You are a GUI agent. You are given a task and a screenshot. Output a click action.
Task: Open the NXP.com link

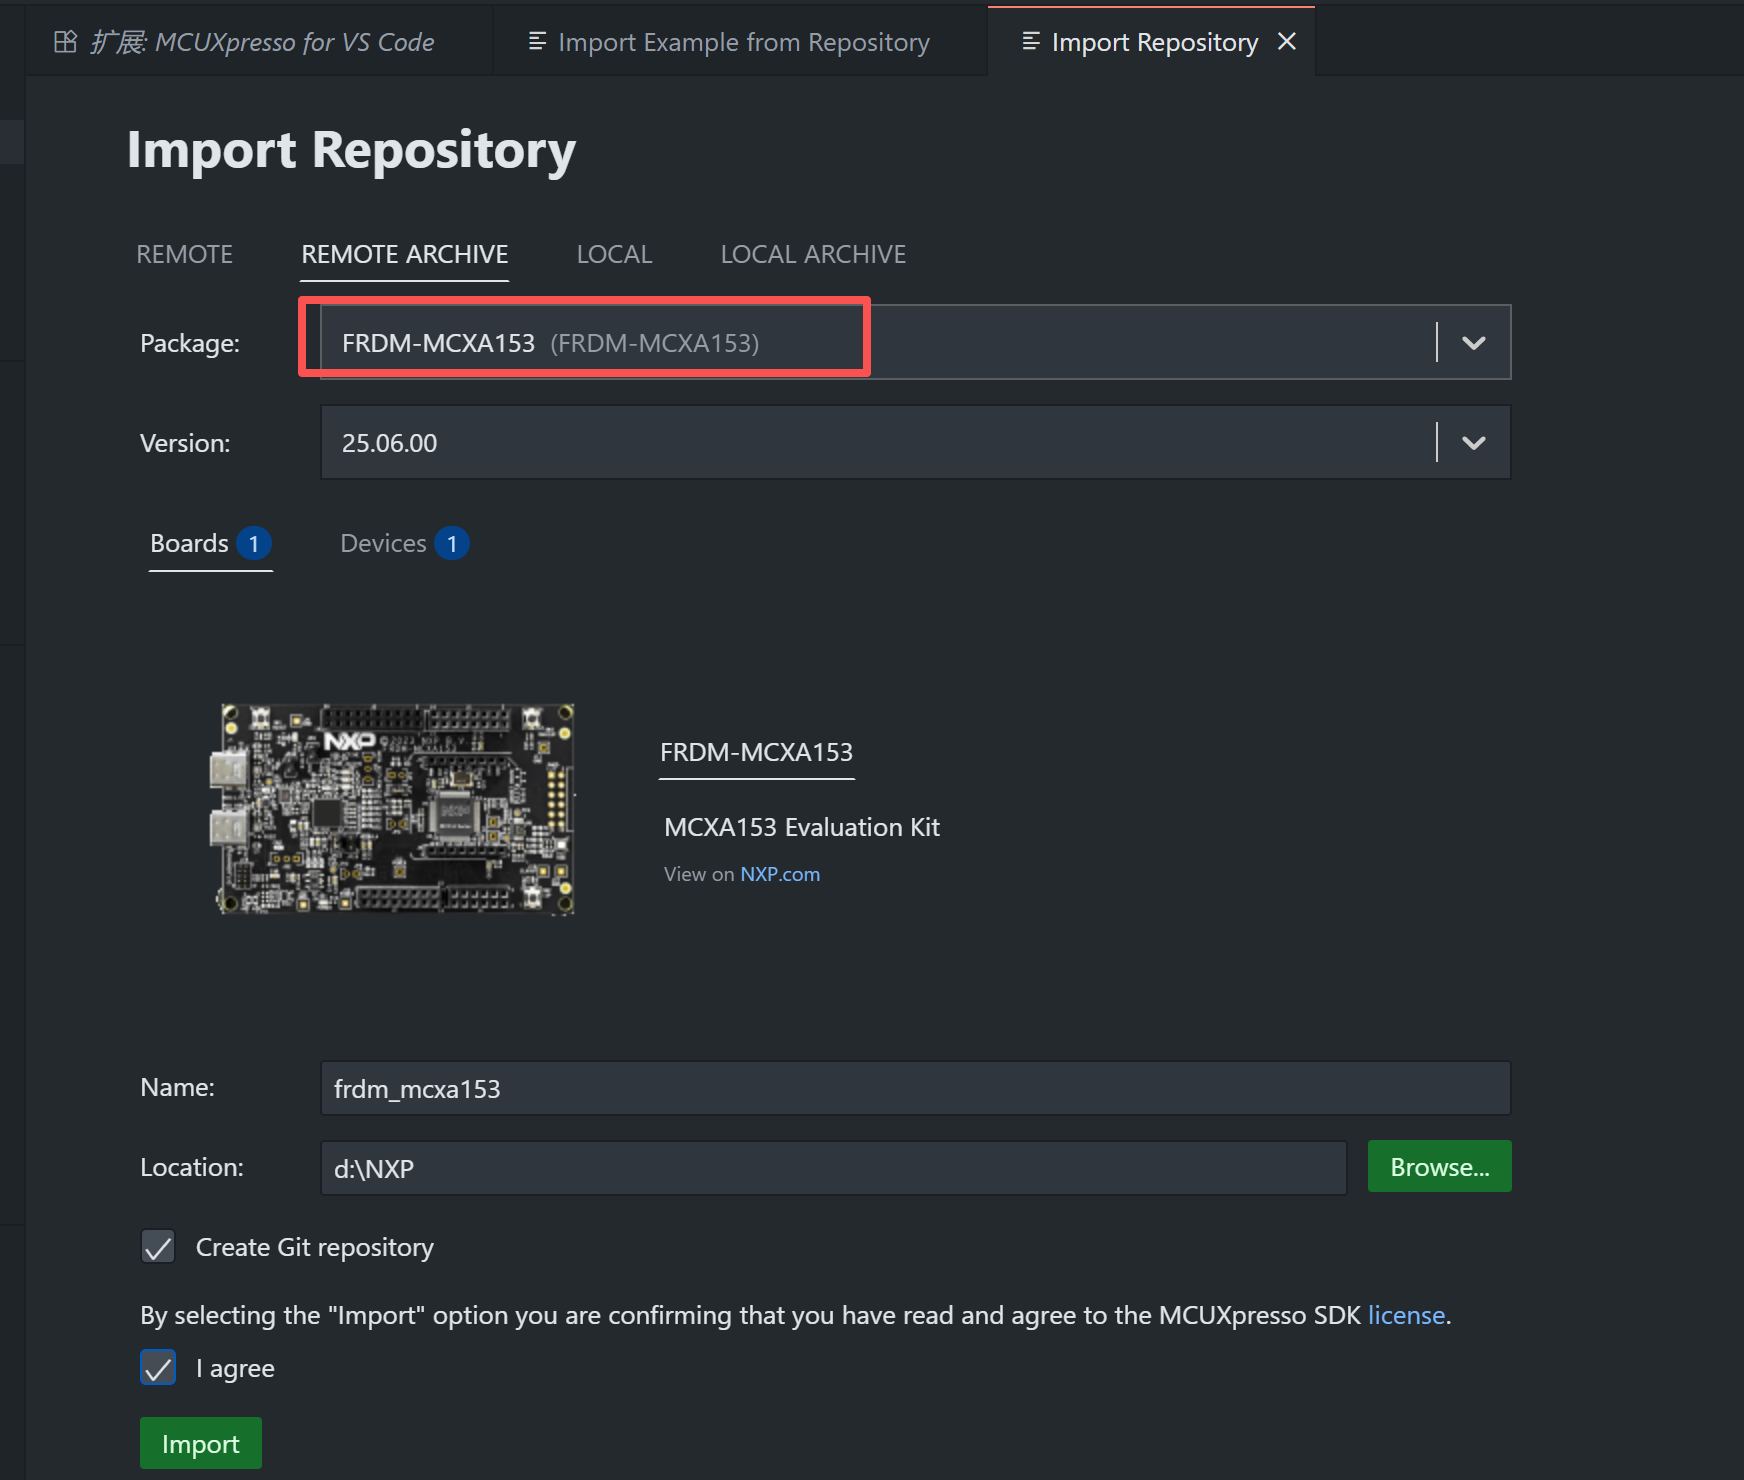[780, 874]
